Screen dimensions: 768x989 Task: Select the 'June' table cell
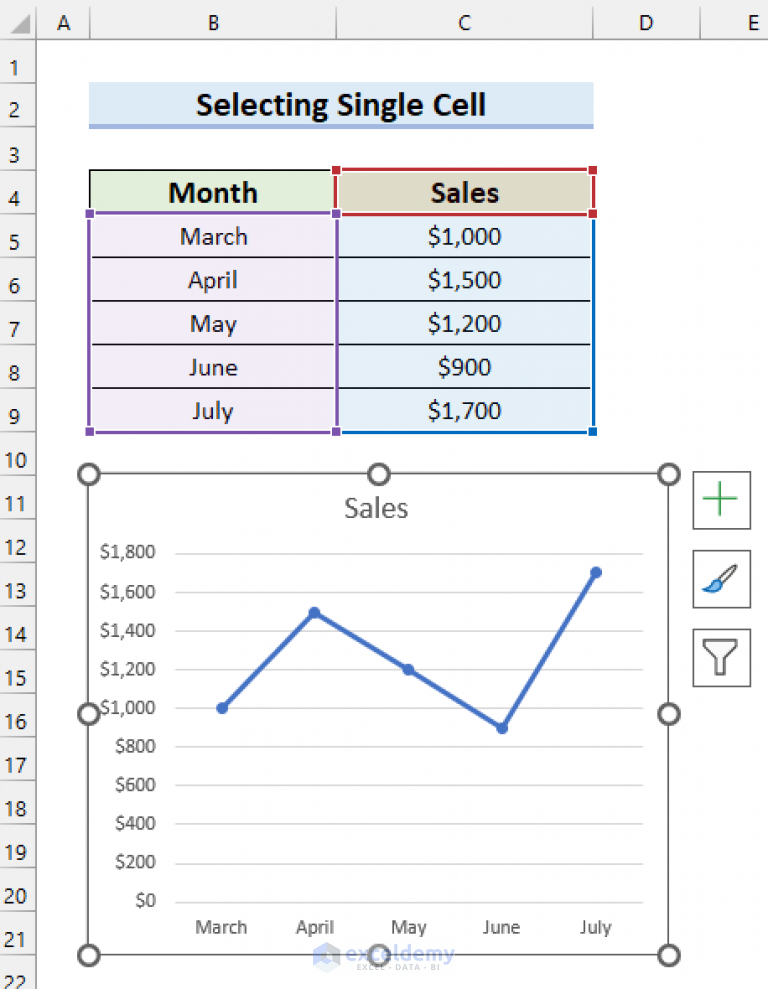(213, 367)
